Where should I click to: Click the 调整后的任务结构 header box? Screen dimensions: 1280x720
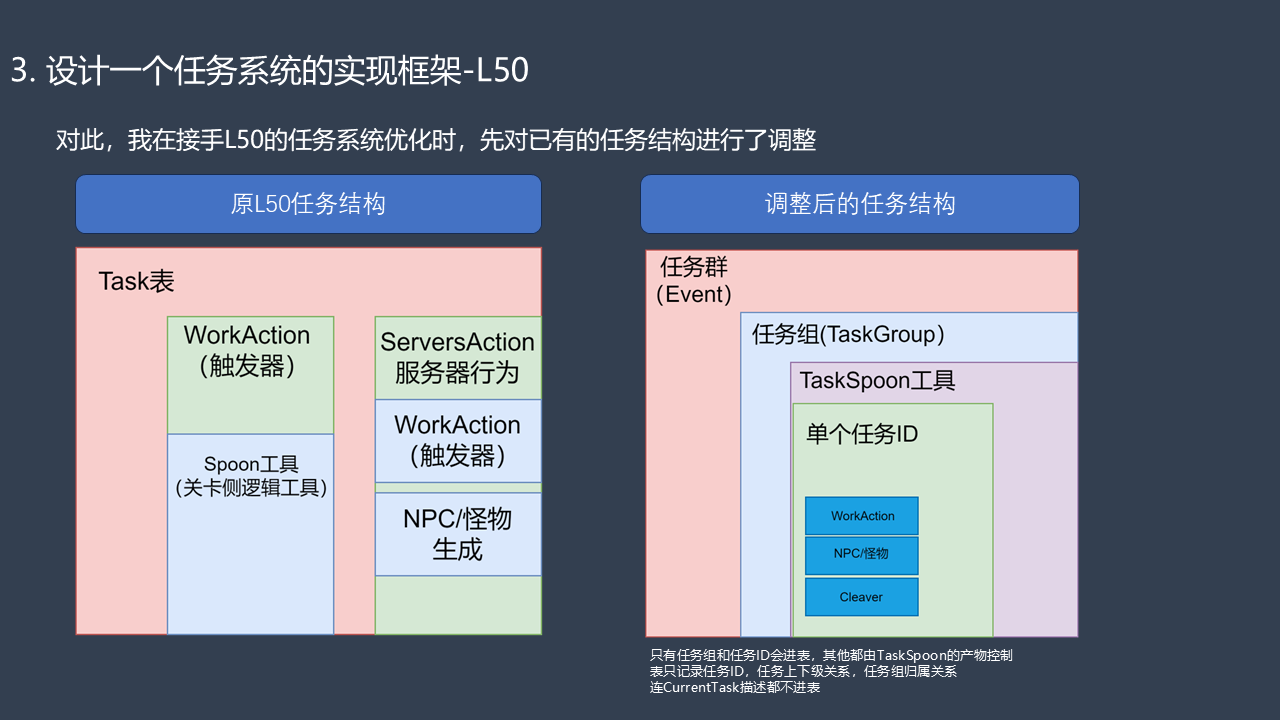pyautogui.click(x=860, y=204)
